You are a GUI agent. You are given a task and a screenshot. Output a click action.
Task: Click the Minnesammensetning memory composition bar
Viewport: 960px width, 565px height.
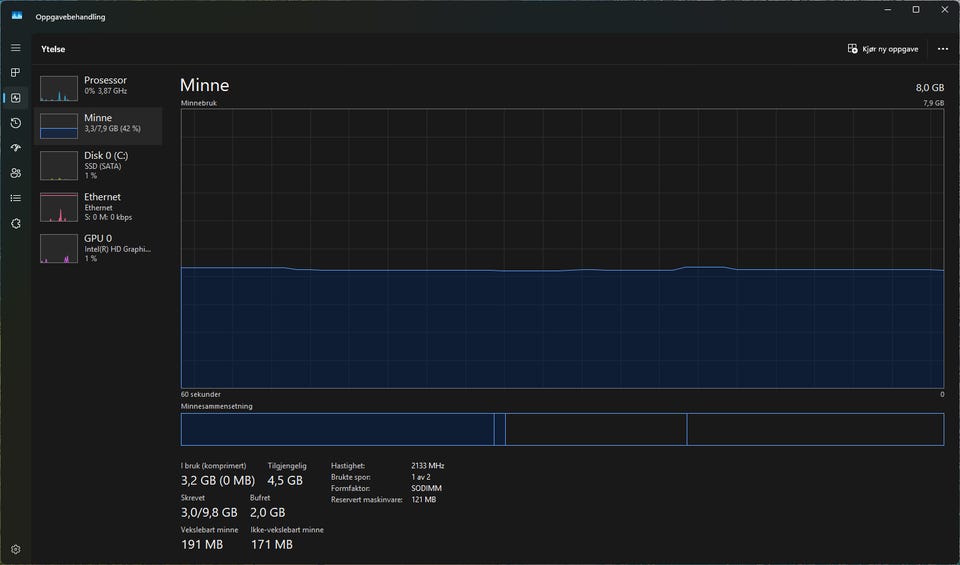pyautogui.click(x=562, y=429)
